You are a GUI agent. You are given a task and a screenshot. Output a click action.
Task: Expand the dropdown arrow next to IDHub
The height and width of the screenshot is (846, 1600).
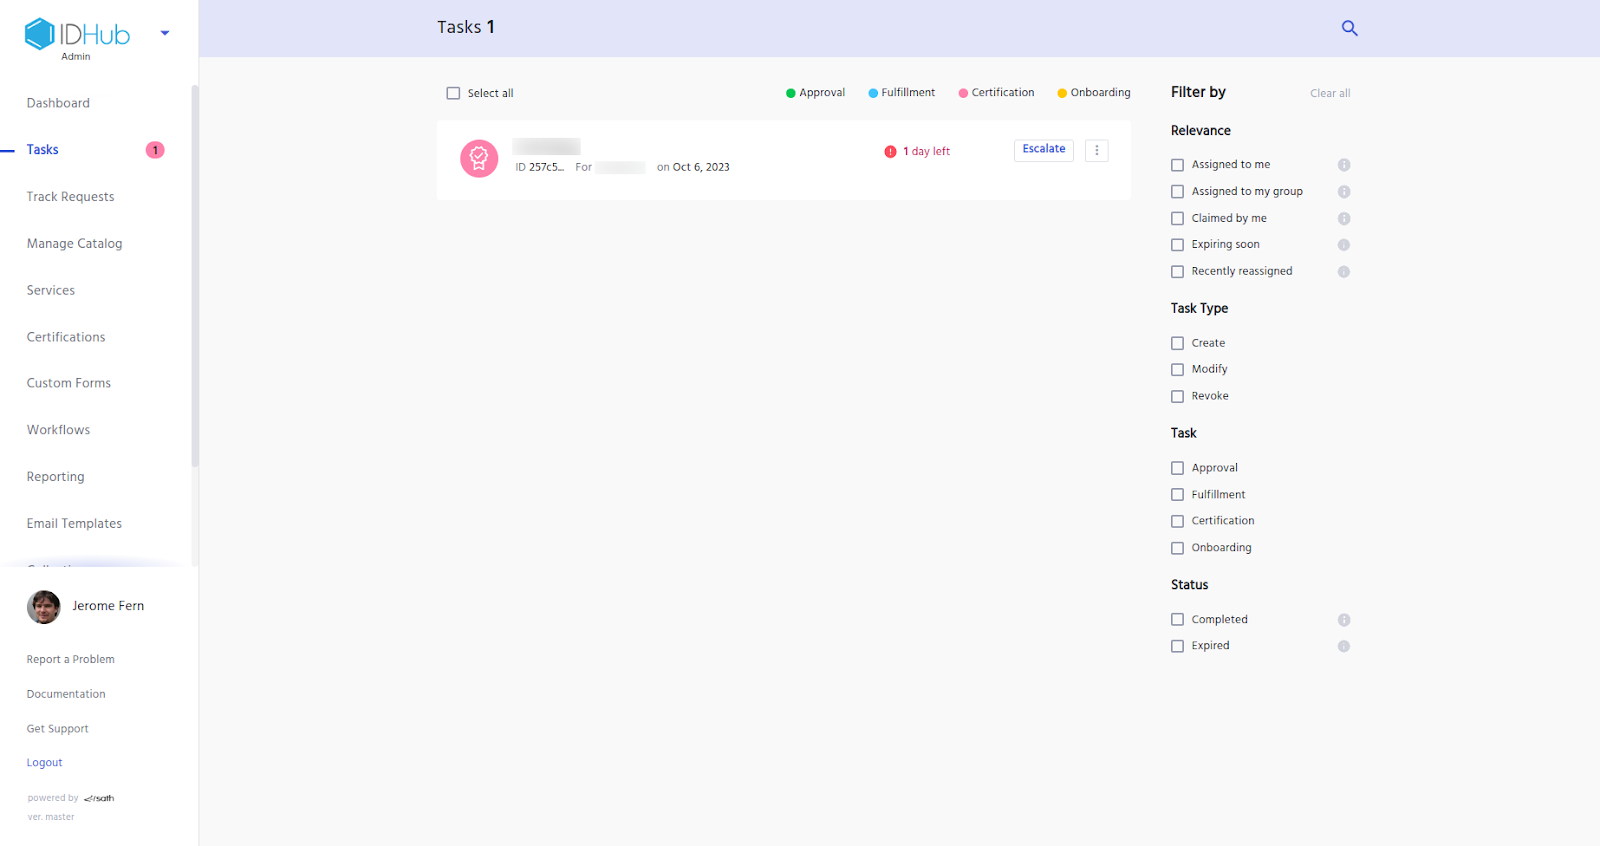(x=165, y=33)
